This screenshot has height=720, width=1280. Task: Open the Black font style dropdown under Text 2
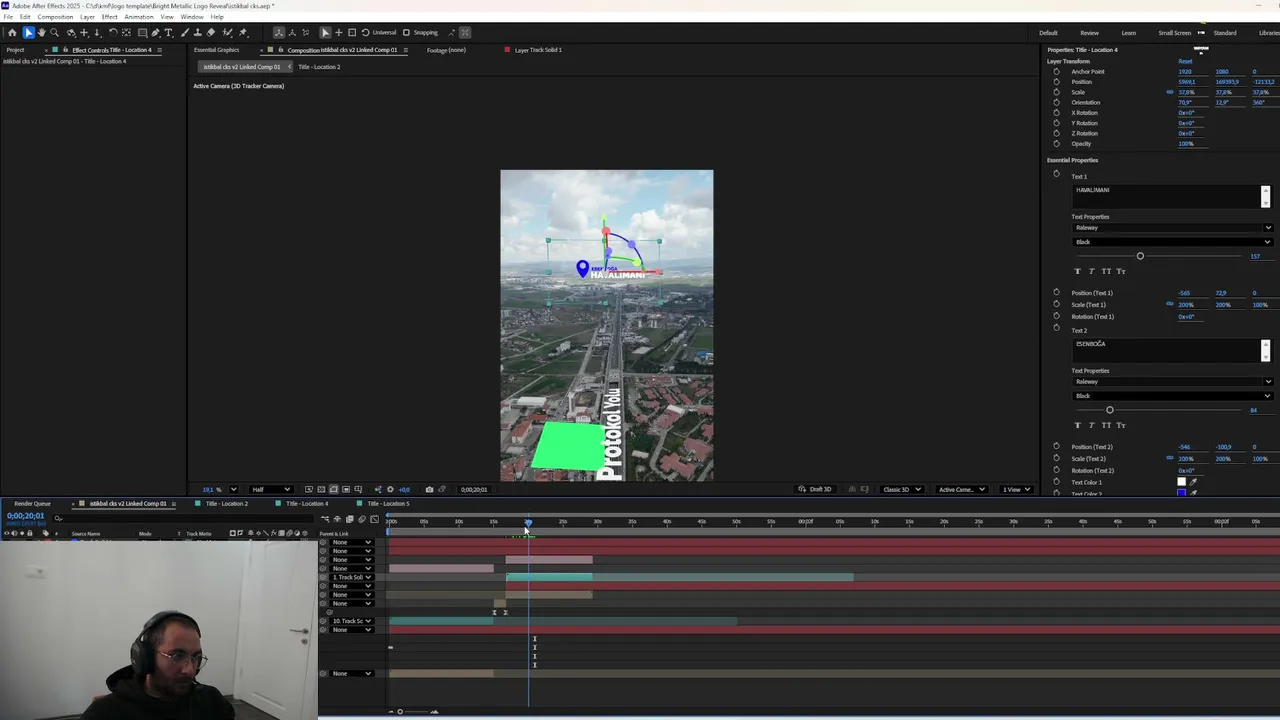(1172, 396)
